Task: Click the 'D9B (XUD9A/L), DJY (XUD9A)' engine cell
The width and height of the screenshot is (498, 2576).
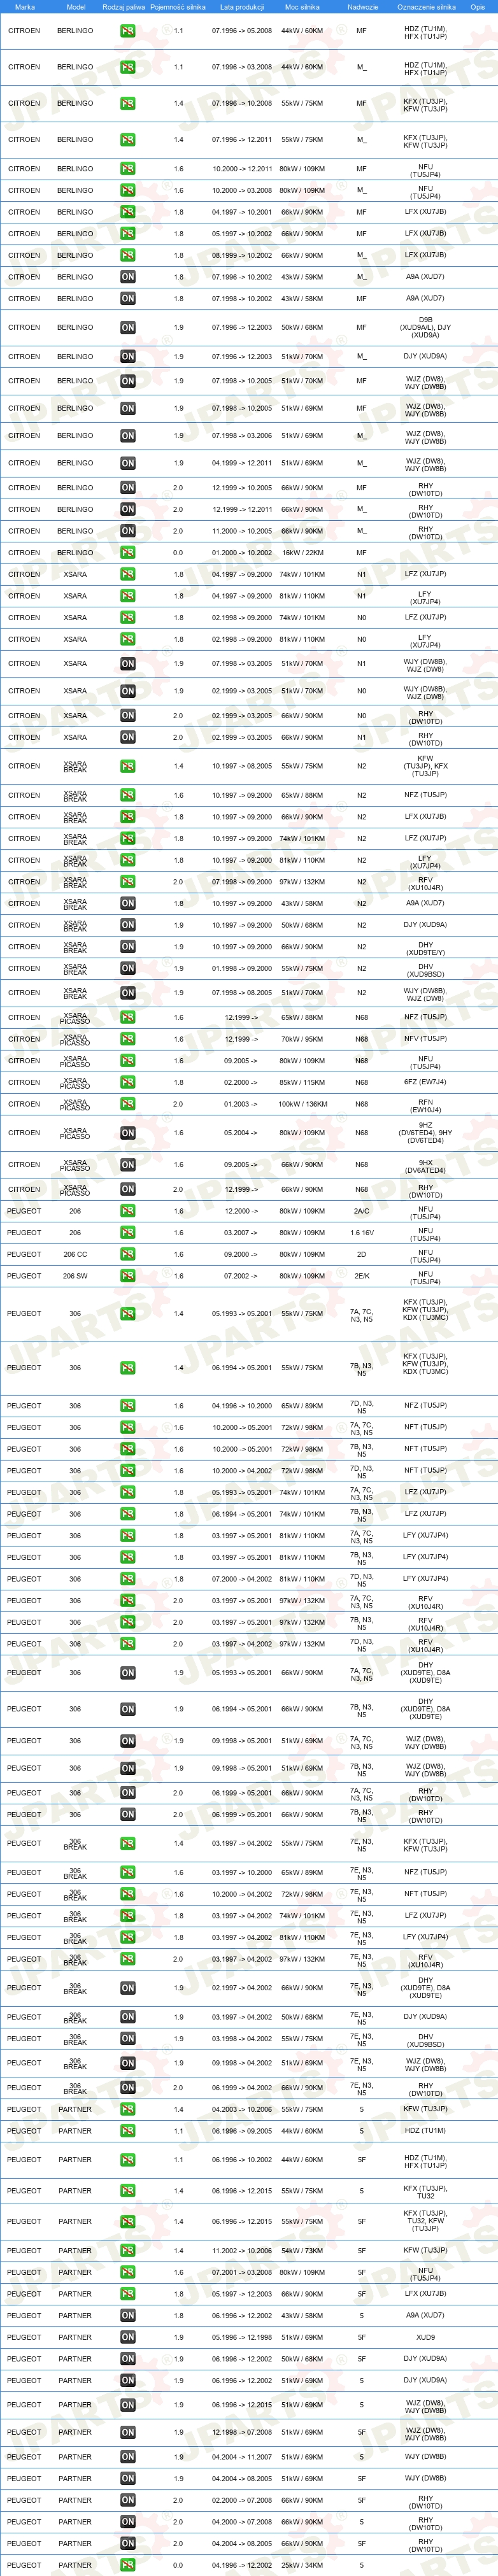Action: coord(426,327)
